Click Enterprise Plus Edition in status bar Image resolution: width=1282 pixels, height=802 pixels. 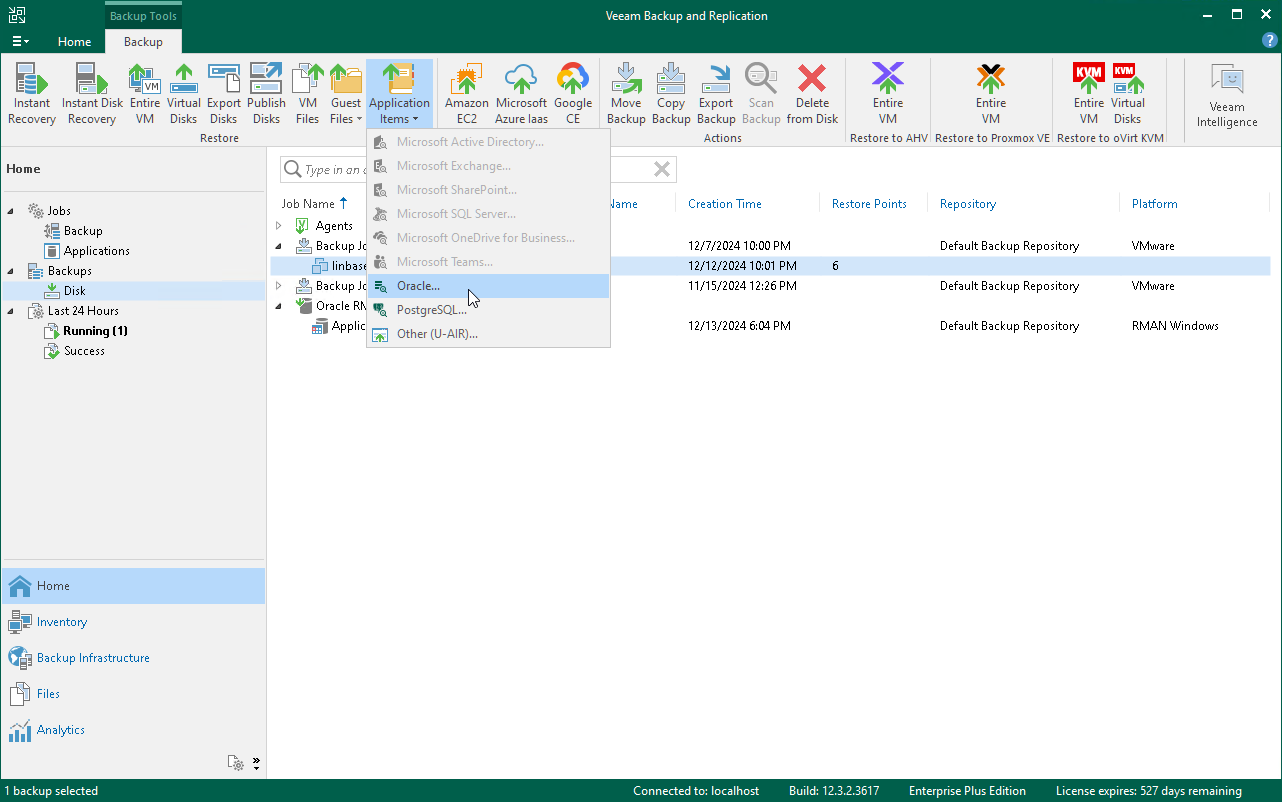[968, 791]
